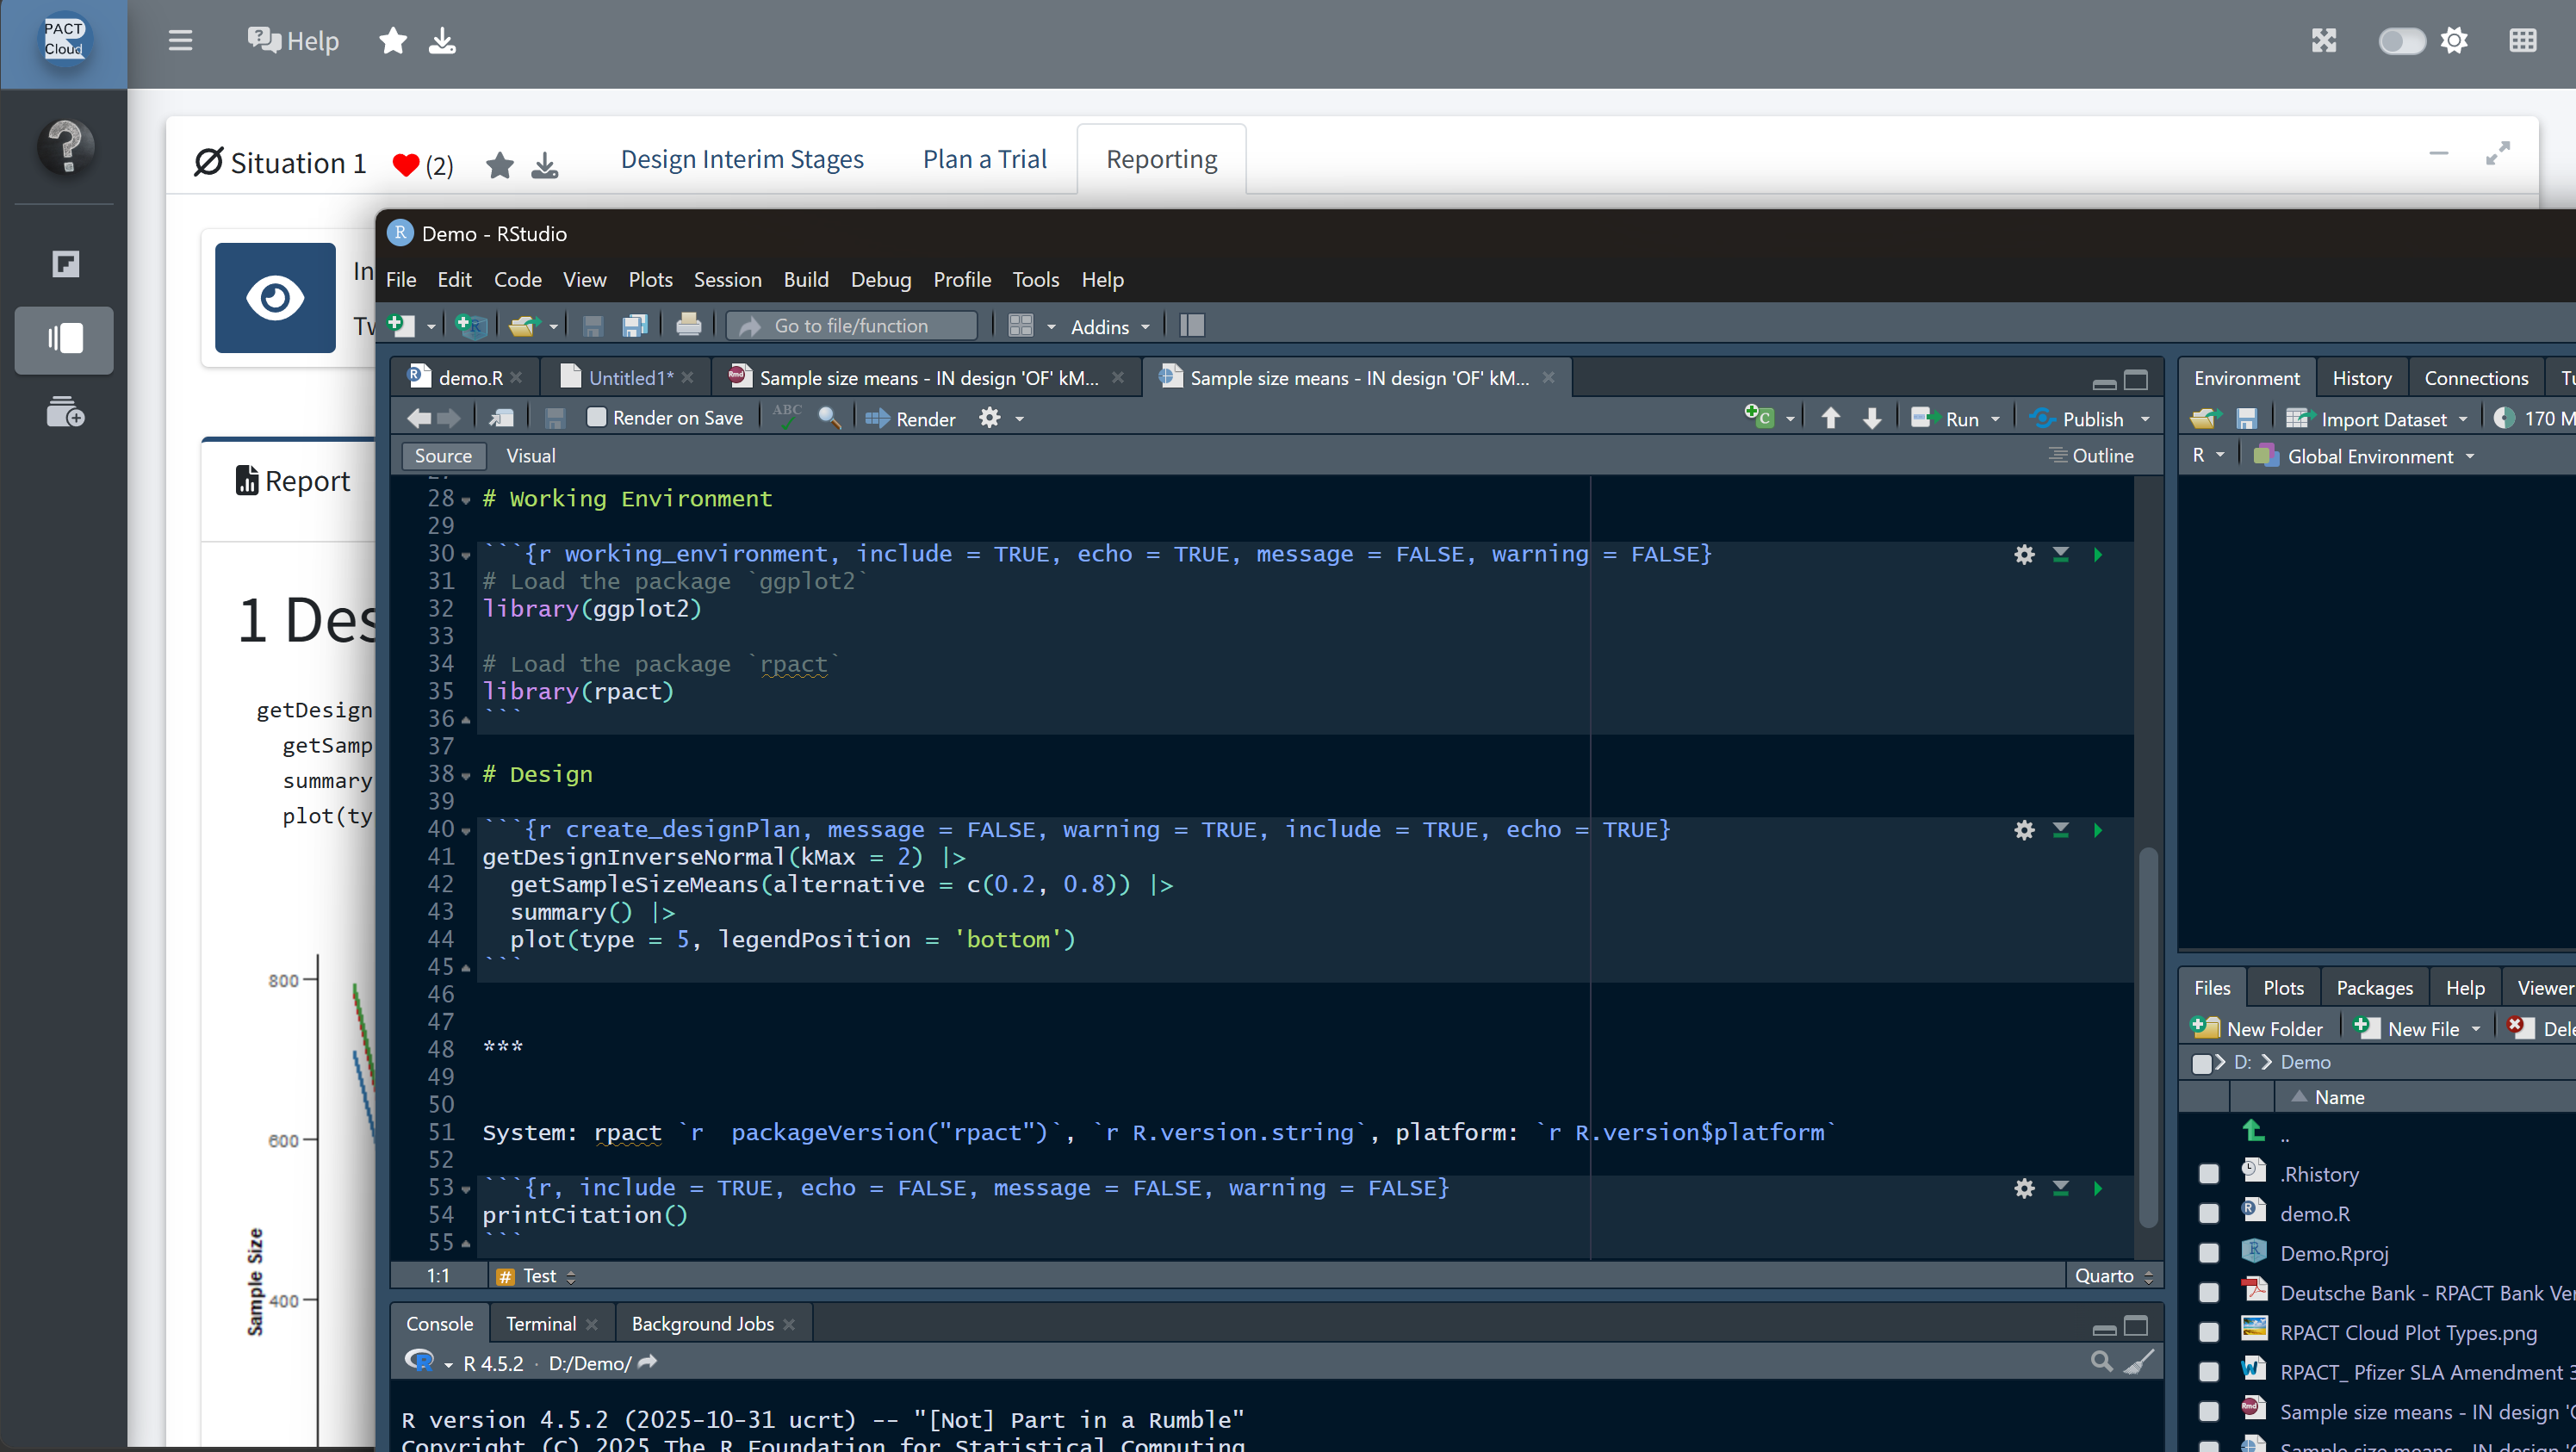The width and height of the screenshot is (2576, 1452).
Task: Click the Save All icon in RStudio toolbar
Action: (635, 326)
